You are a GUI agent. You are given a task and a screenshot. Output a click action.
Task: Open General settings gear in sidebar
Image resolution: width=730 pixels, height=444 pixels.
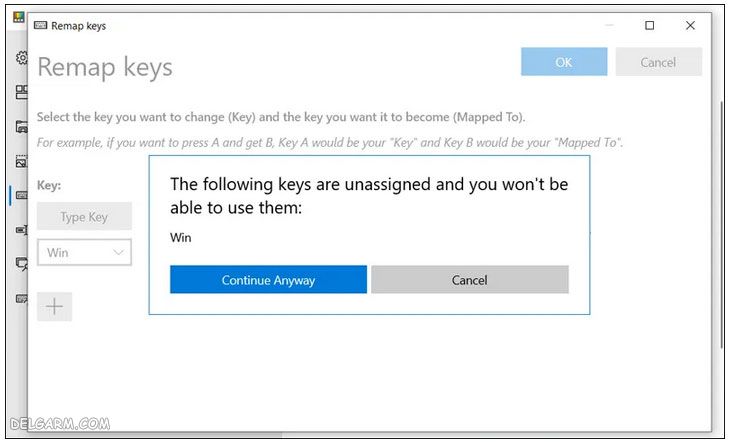(21, 58)
